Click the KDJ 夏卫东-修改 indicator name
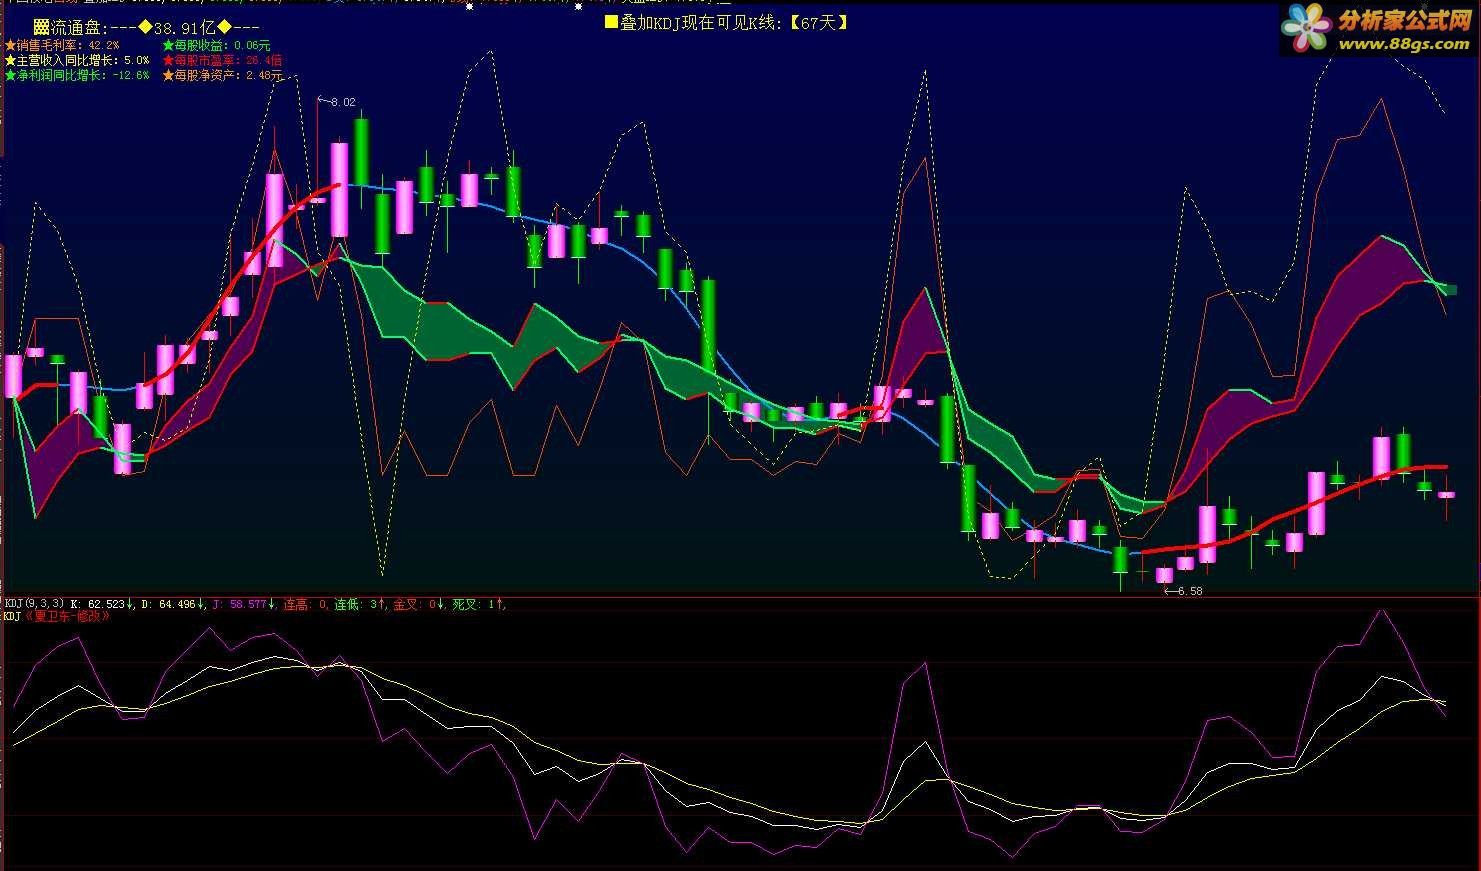Image resolution: width=1481 pixels, height=871 pixels. pos(56,617)
